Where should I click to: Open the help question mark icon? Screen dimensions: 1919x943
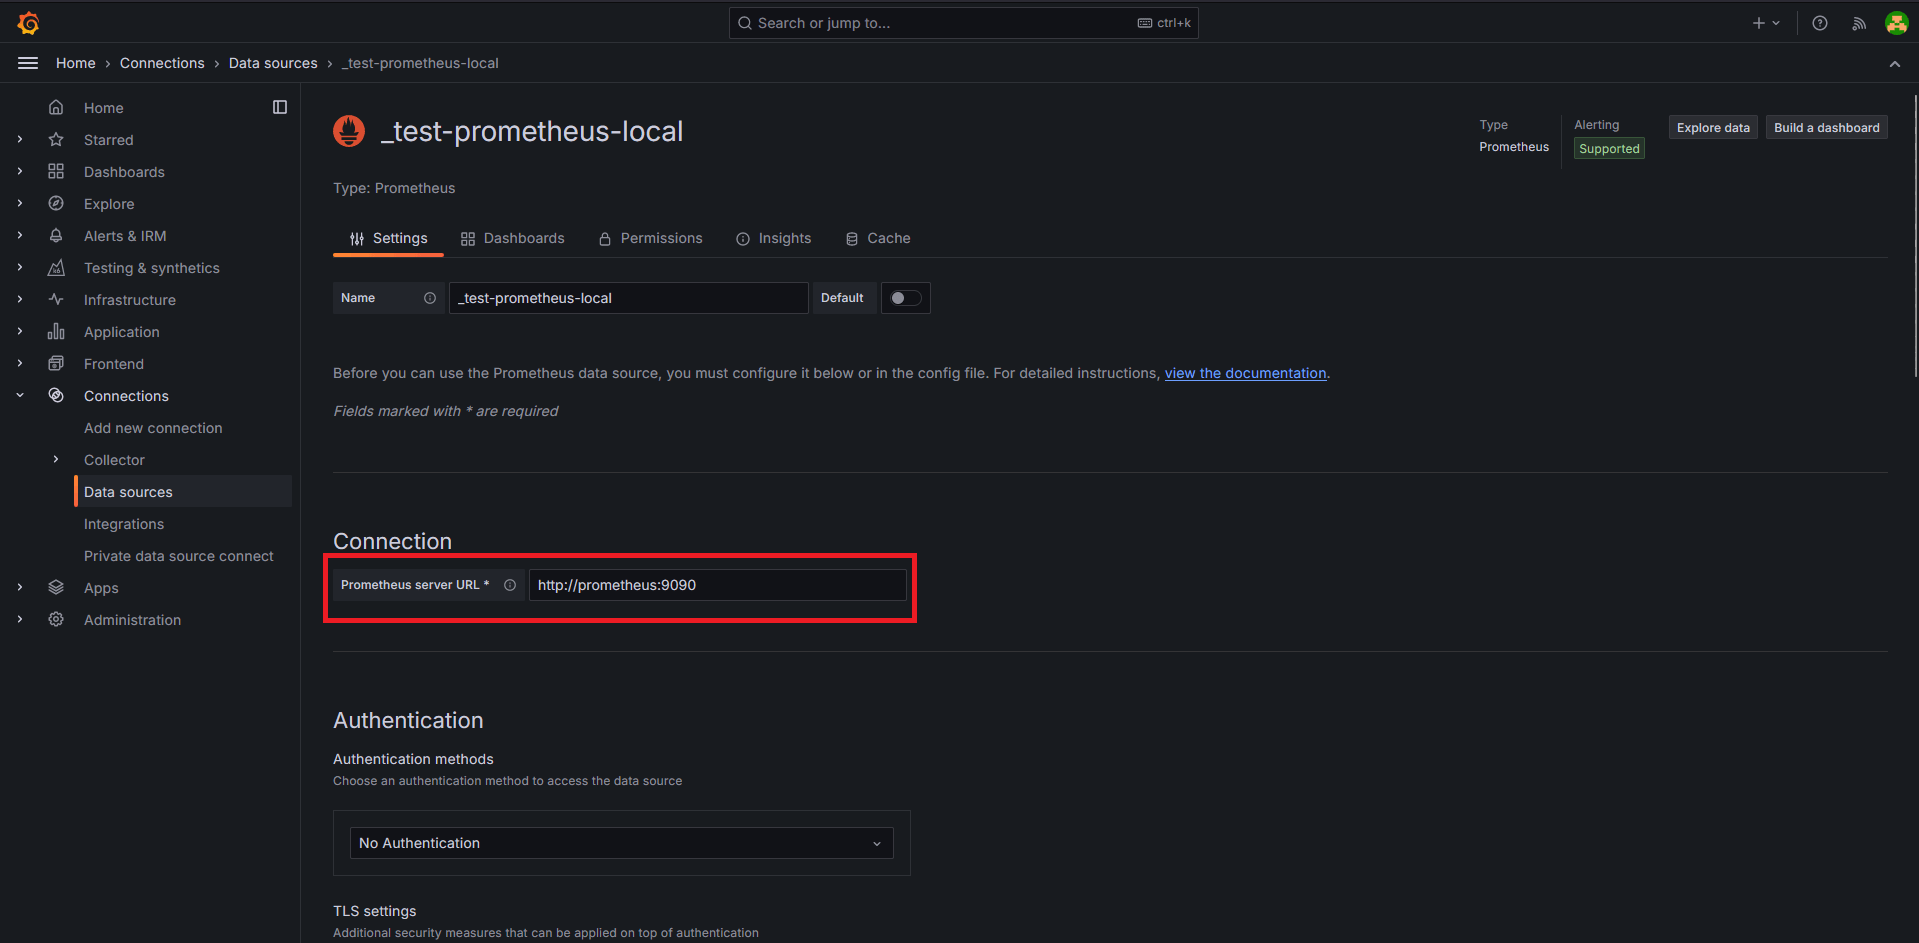pyautogui.click(x=1820, y=23)
